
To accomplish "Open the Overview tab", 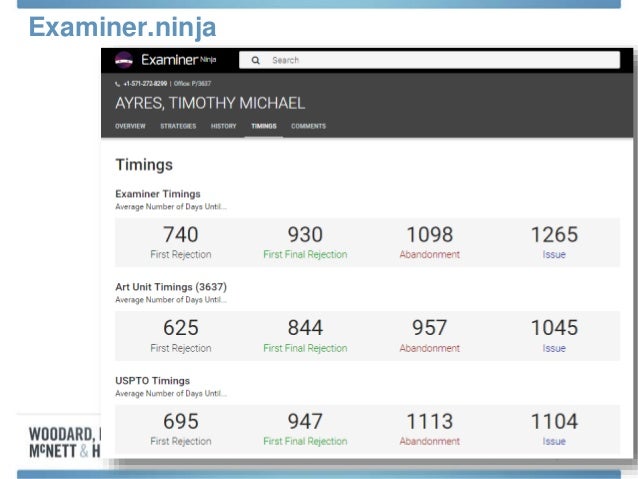I will [130, 126].
